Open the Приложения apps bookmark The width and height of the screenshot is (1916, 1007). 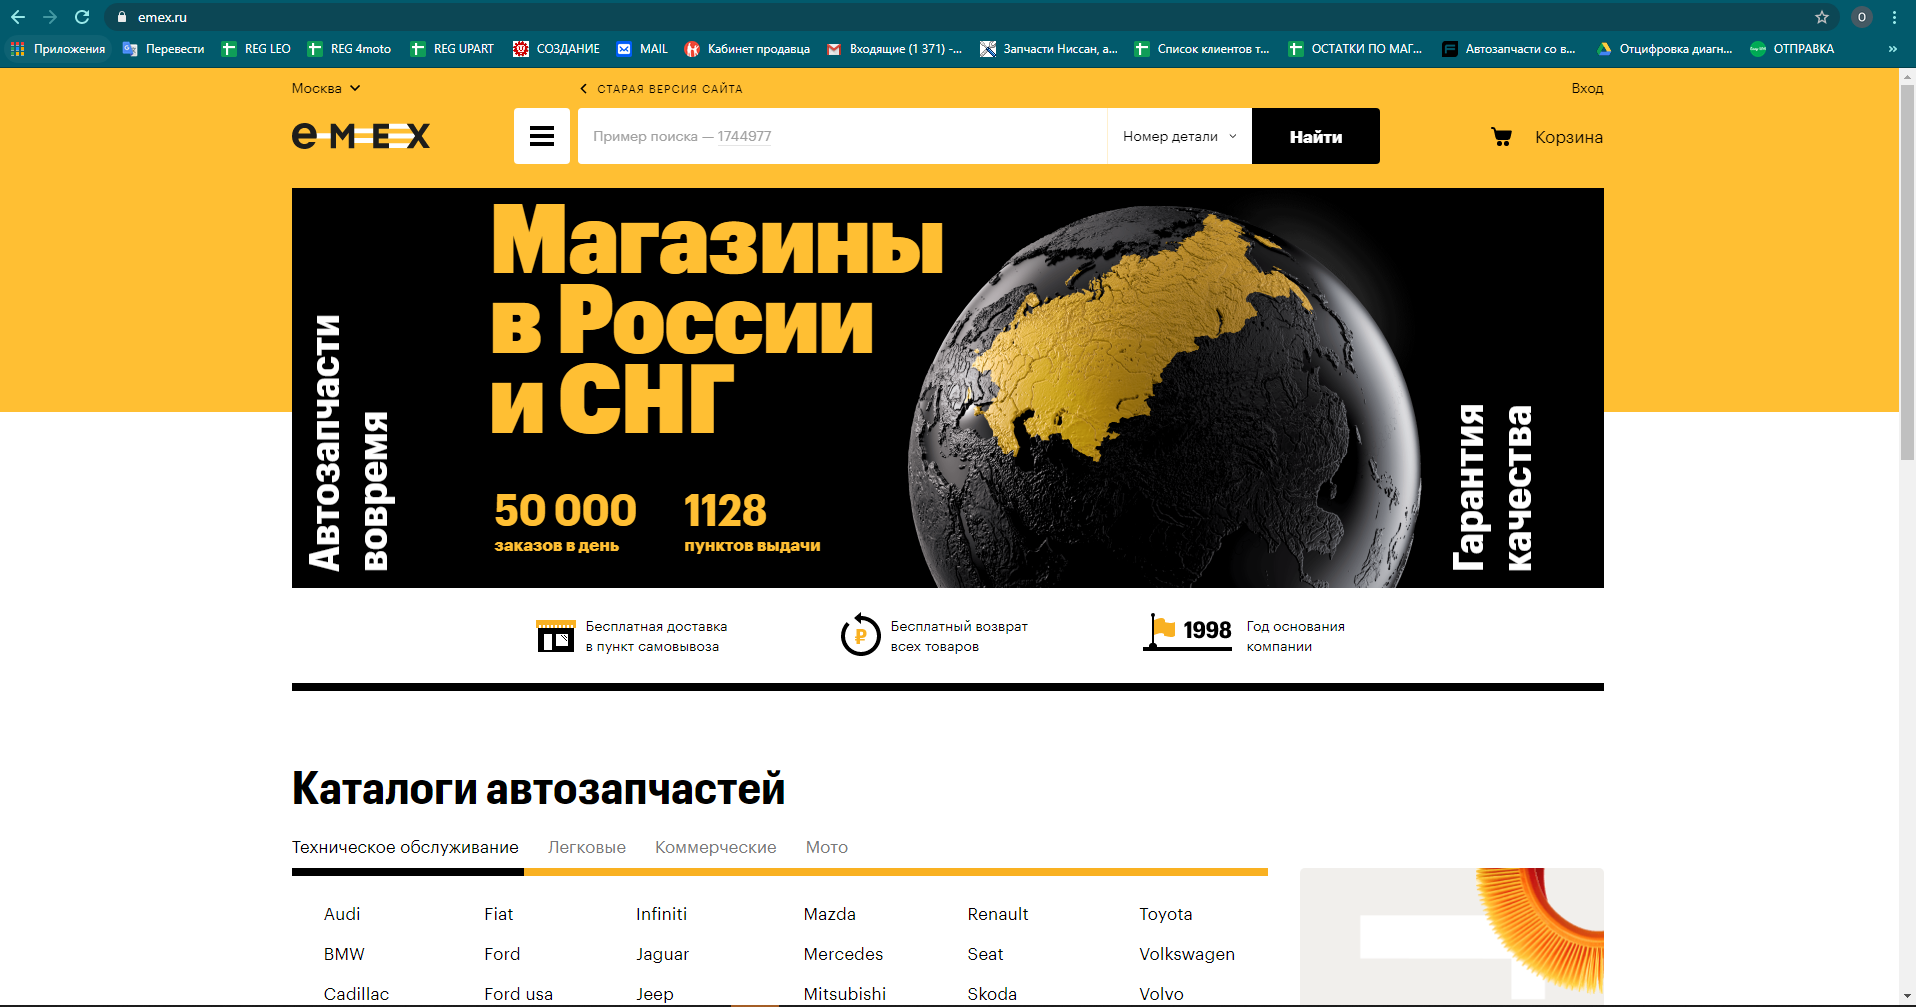58,49
